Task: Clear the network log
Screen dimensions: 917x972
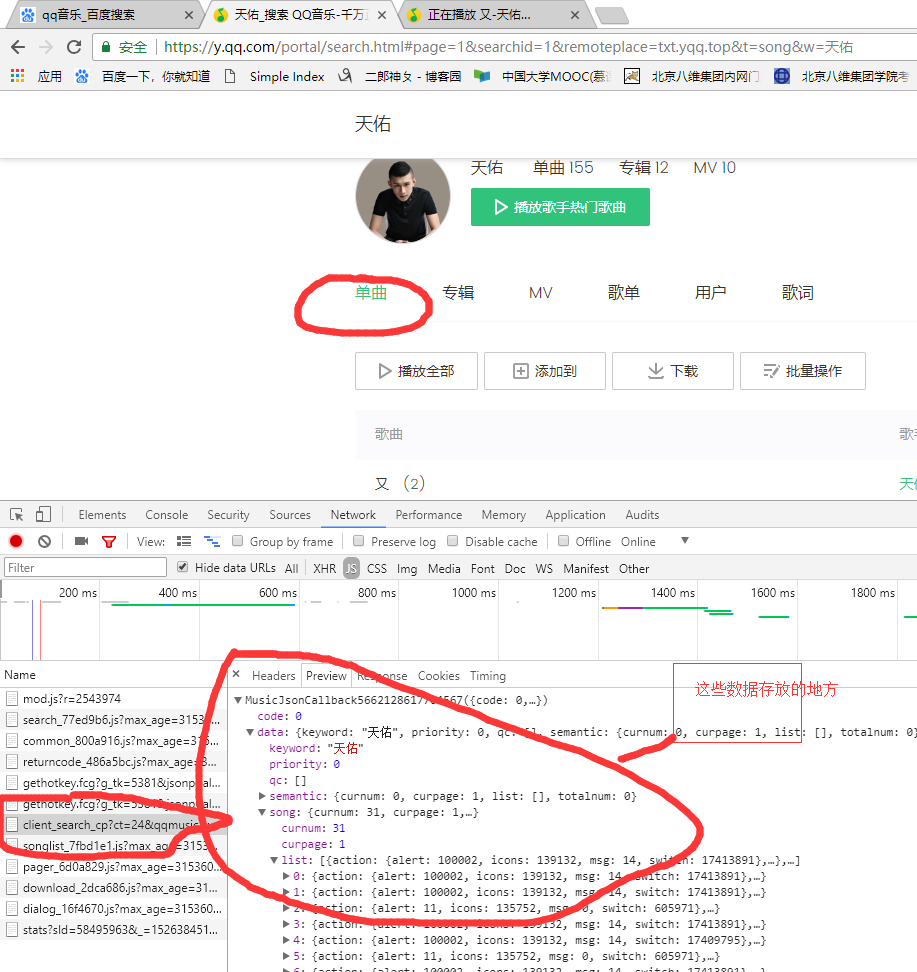Action: (x=44, y=541)
